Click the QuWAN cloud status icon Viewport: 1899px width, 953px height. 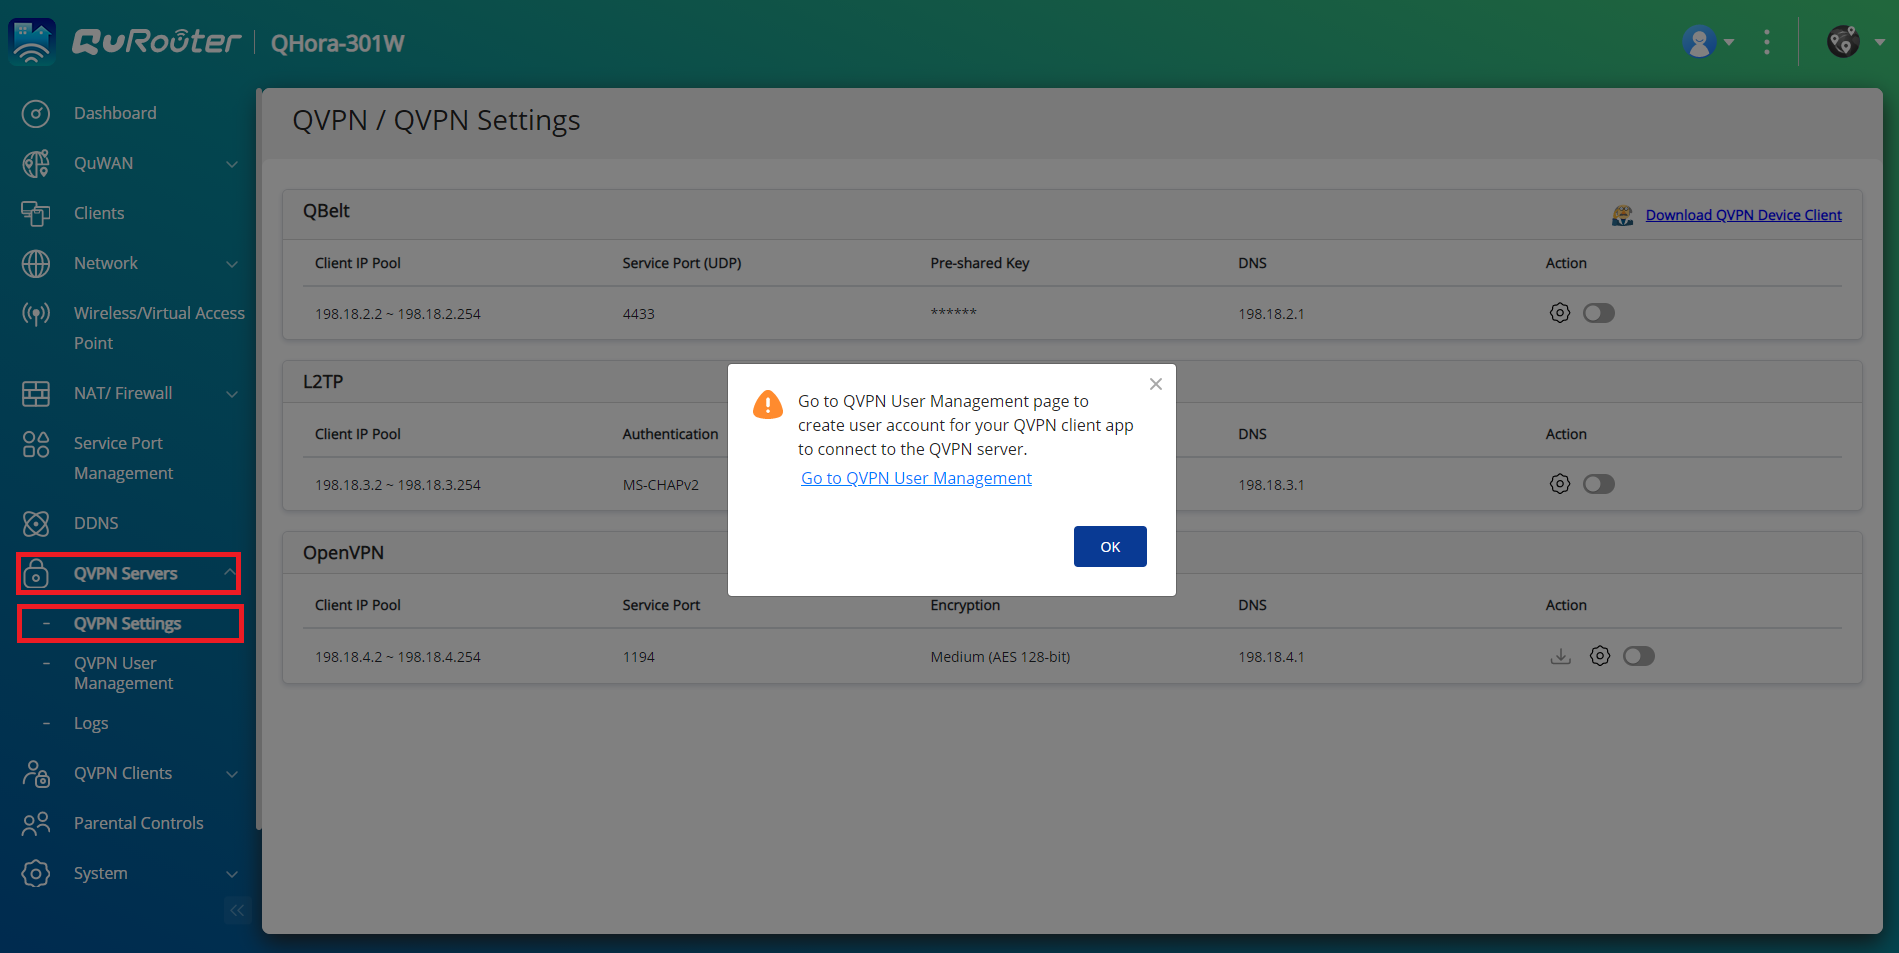(x=1843, y=42)
